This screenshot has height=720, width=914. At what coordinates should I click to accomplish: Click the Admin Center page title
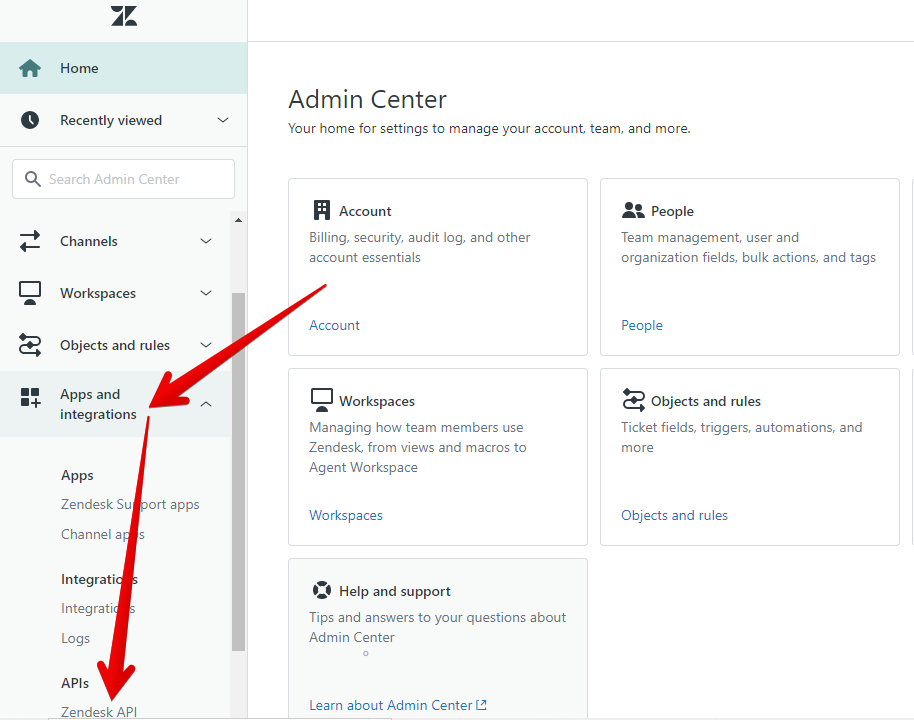point(367,99)
